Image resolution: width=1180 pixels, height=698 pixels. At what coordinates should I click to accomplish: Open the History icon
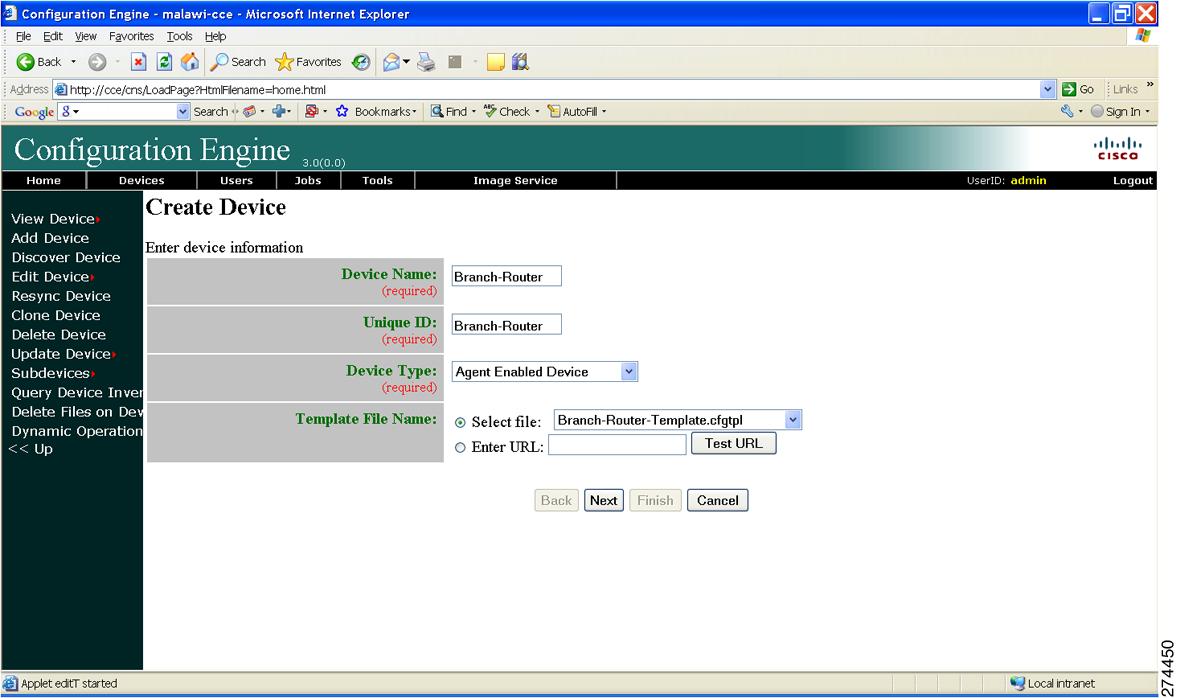coord(361,62)
